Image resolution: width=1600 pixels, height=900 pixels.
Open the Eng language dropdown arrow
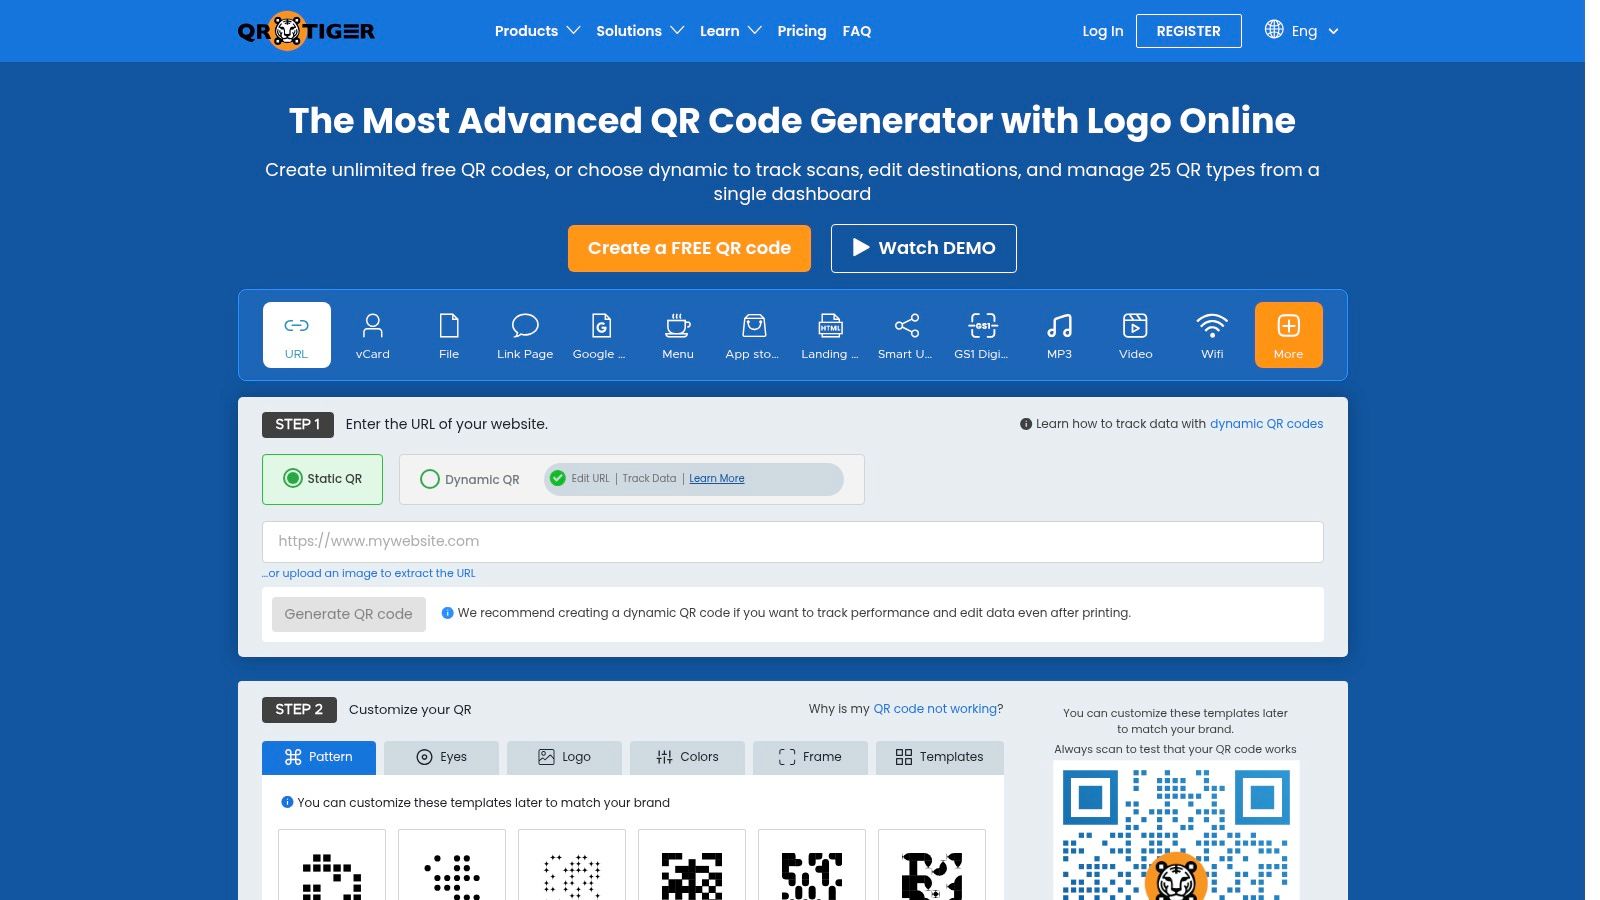[x=1333, y=31]
